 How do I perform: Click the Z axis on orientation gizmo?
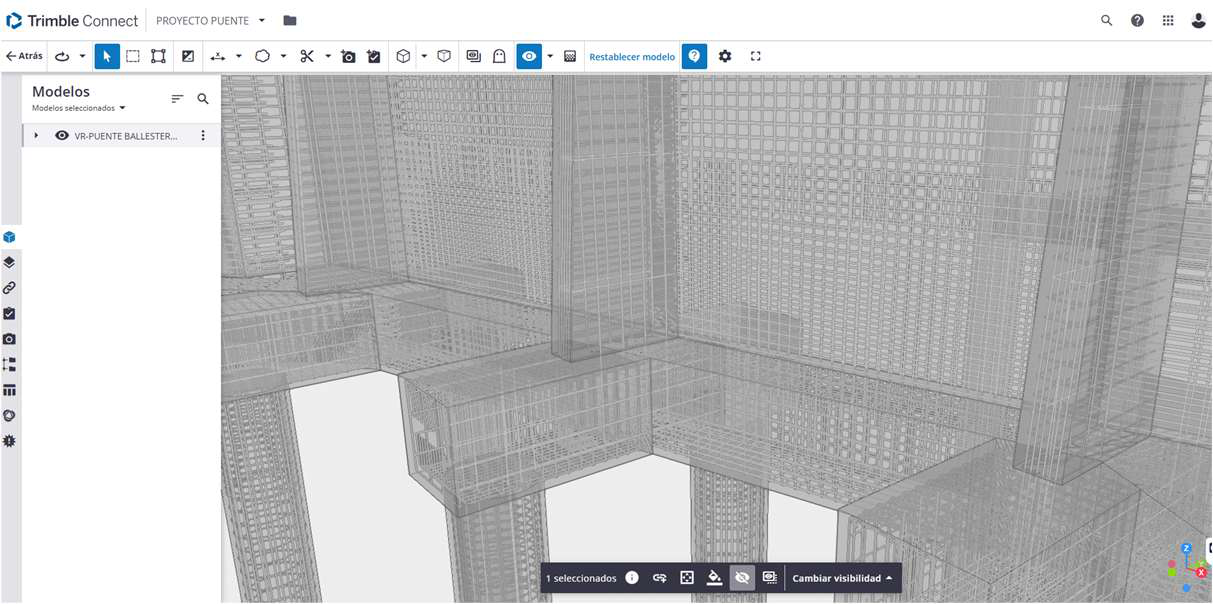click(1186, 549)
